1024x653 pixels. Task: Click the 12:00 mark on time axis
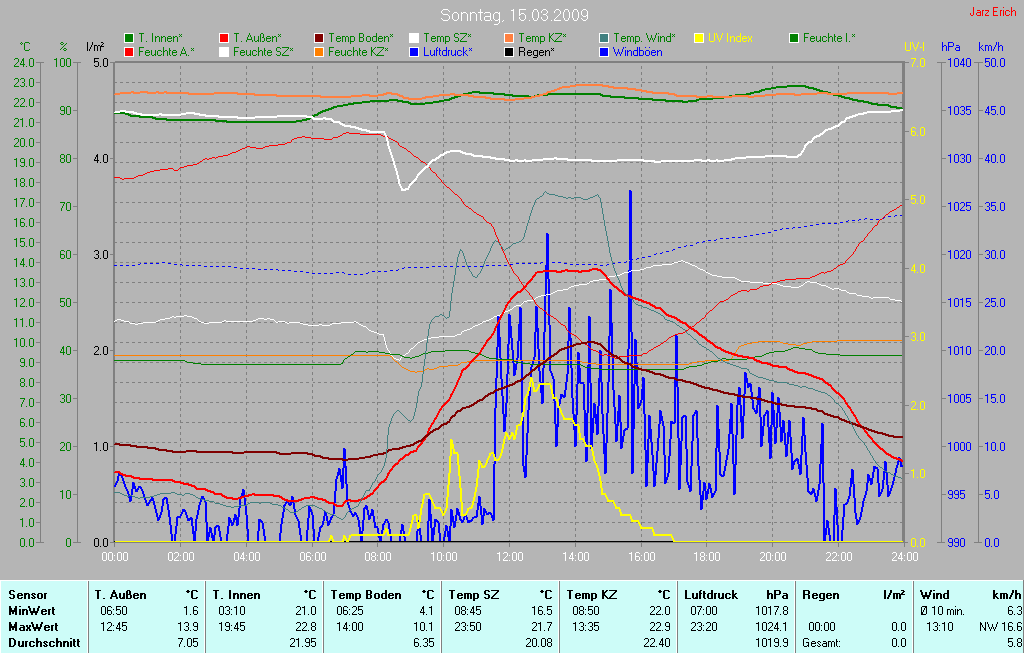(509, 556)
